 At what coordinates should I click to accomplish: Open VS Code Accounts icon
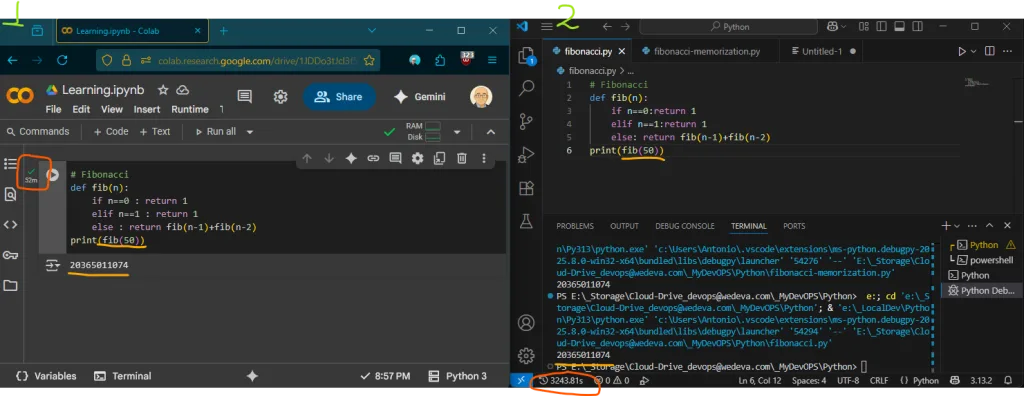(x=526, y=323)
